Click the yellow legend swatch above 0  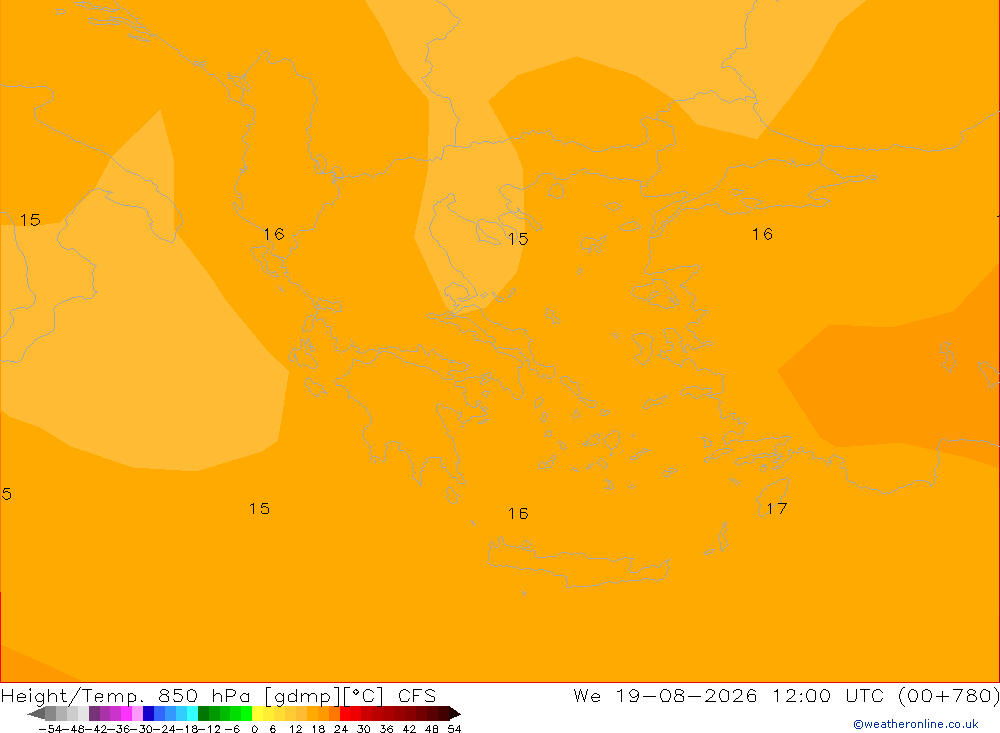coord(258,713)
